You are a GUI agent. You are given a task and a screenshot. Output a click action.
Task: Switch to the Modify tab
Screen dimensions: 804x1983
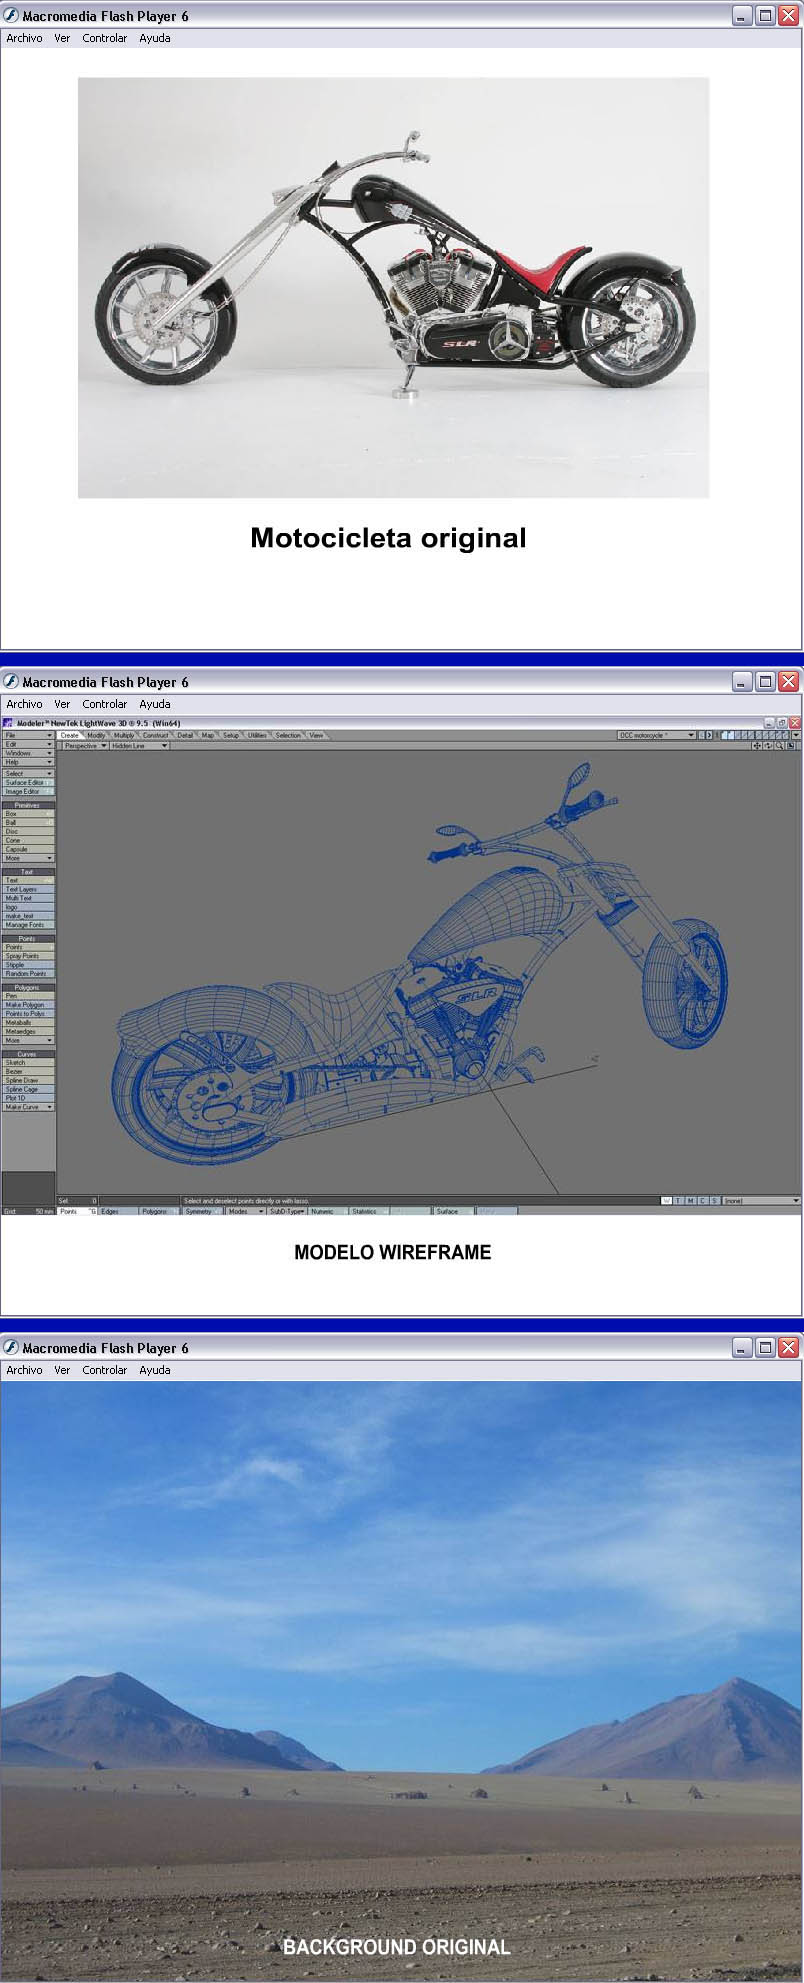point(96,735)
